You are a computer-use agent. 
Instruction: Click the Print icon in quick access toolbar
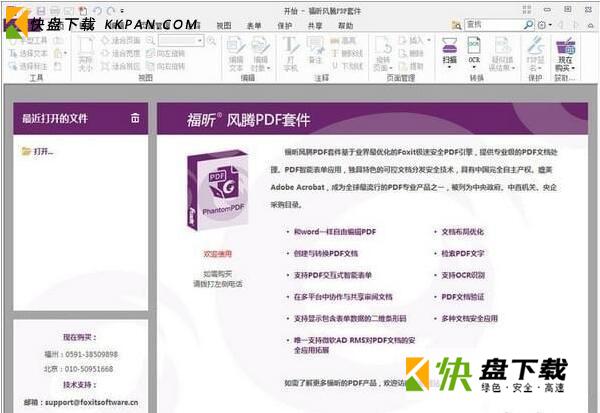pyautogui.click(x=55, y=11)
